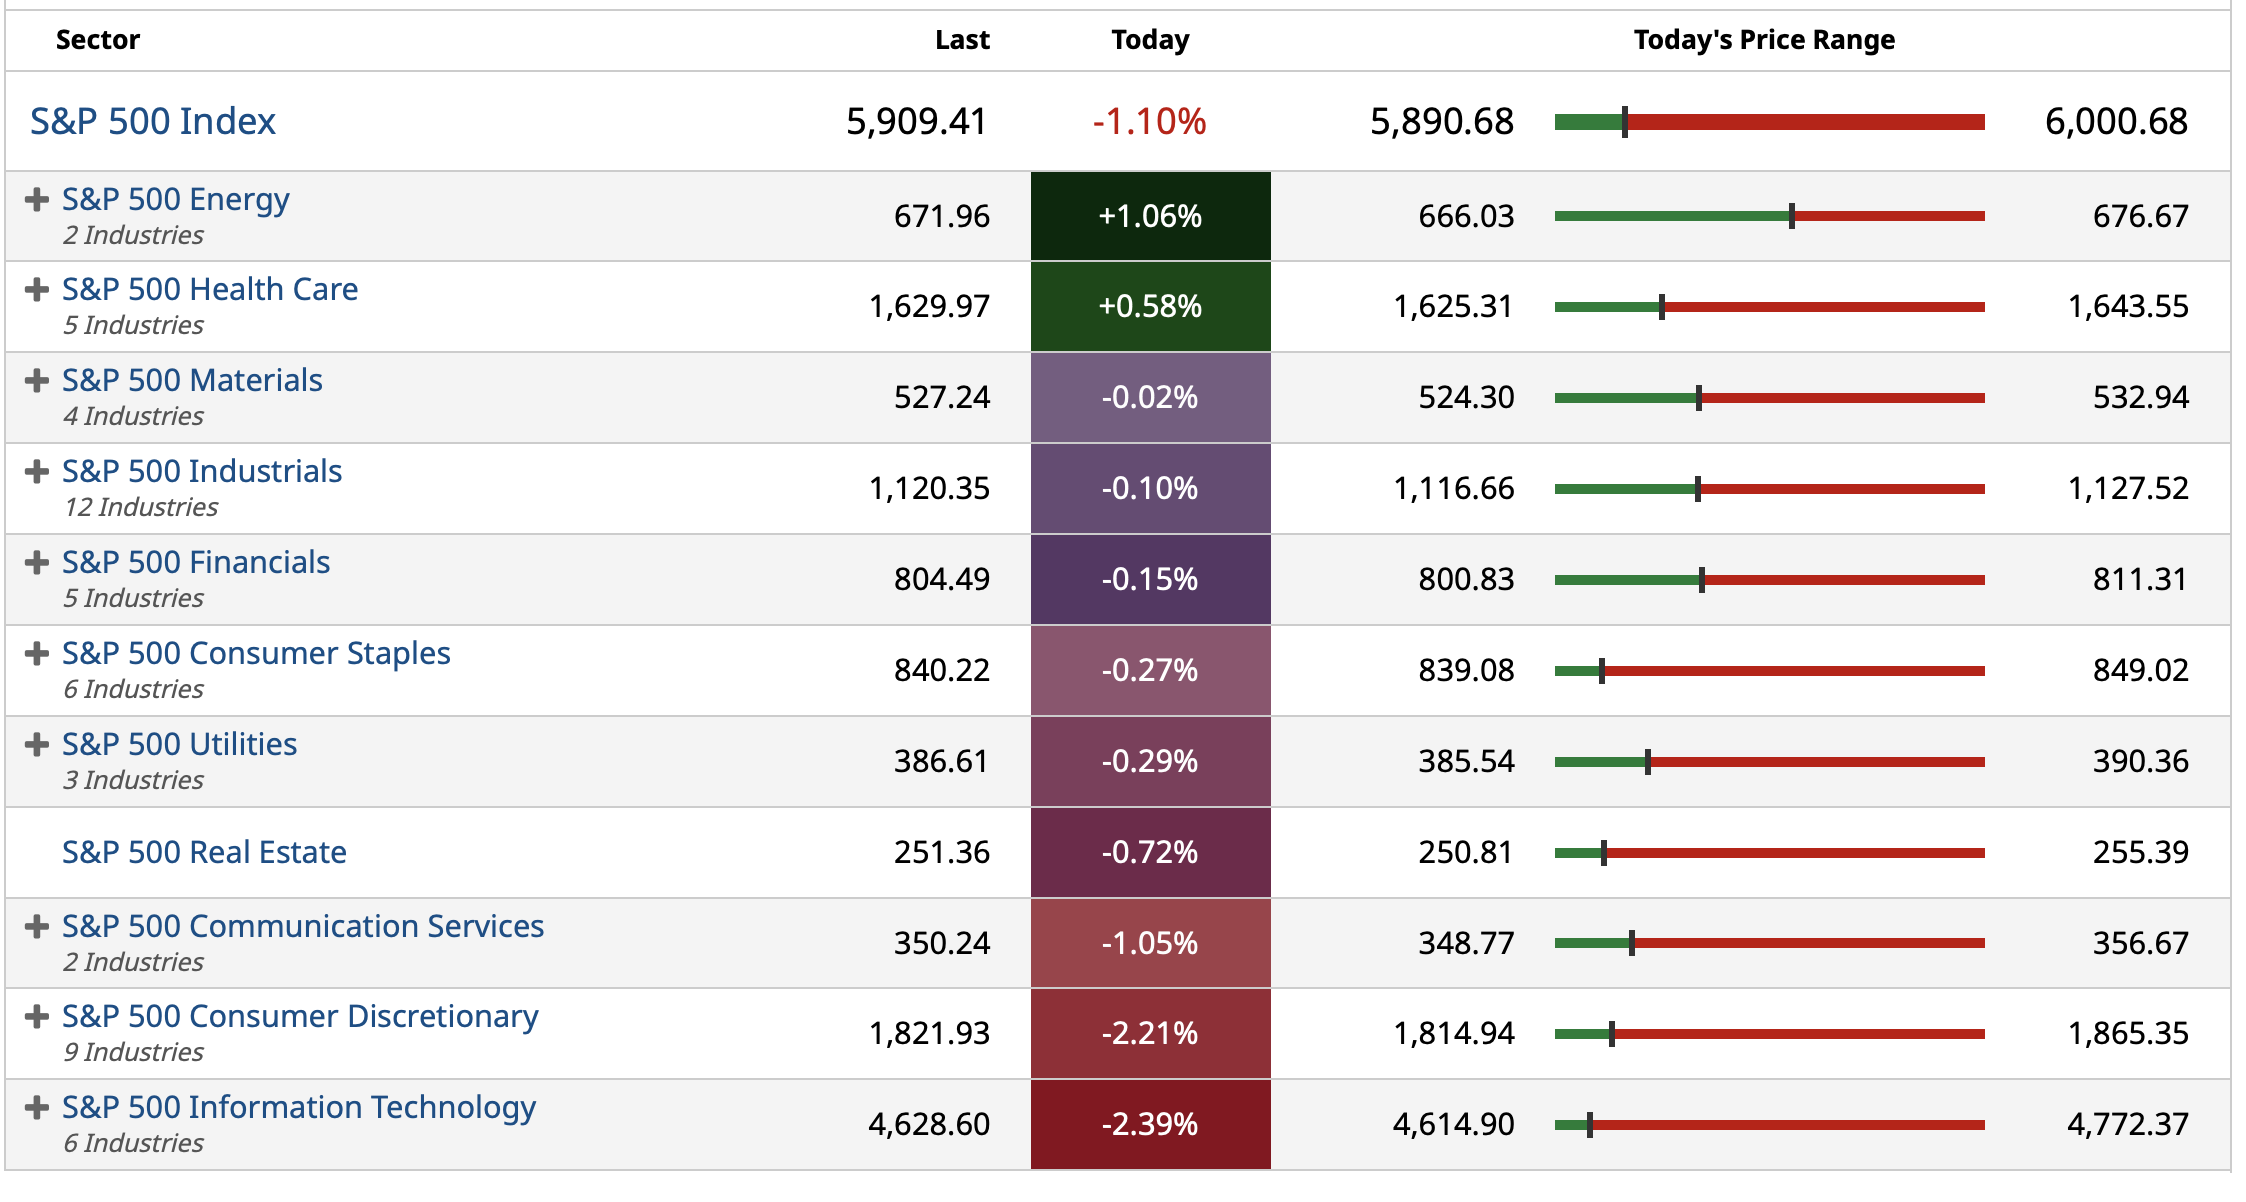Click plus icon beside S&P 500 Materials
This screenshot has height=1202, width=2246.
[37, 381]
